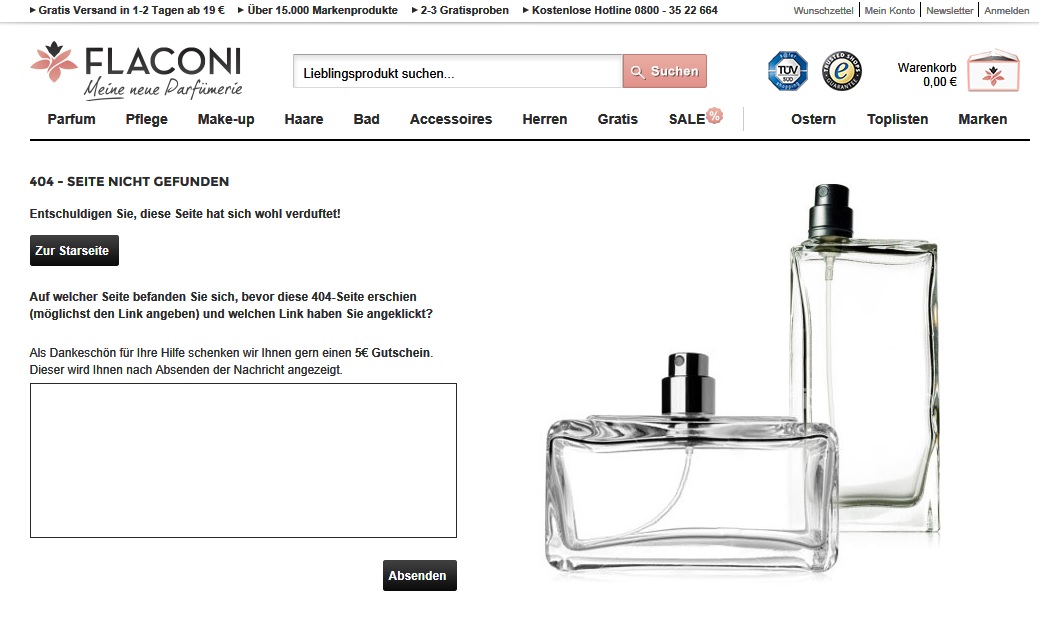Submit the message with Absenden
This screenshot has height=621, width=1039.
coord(419,575)
